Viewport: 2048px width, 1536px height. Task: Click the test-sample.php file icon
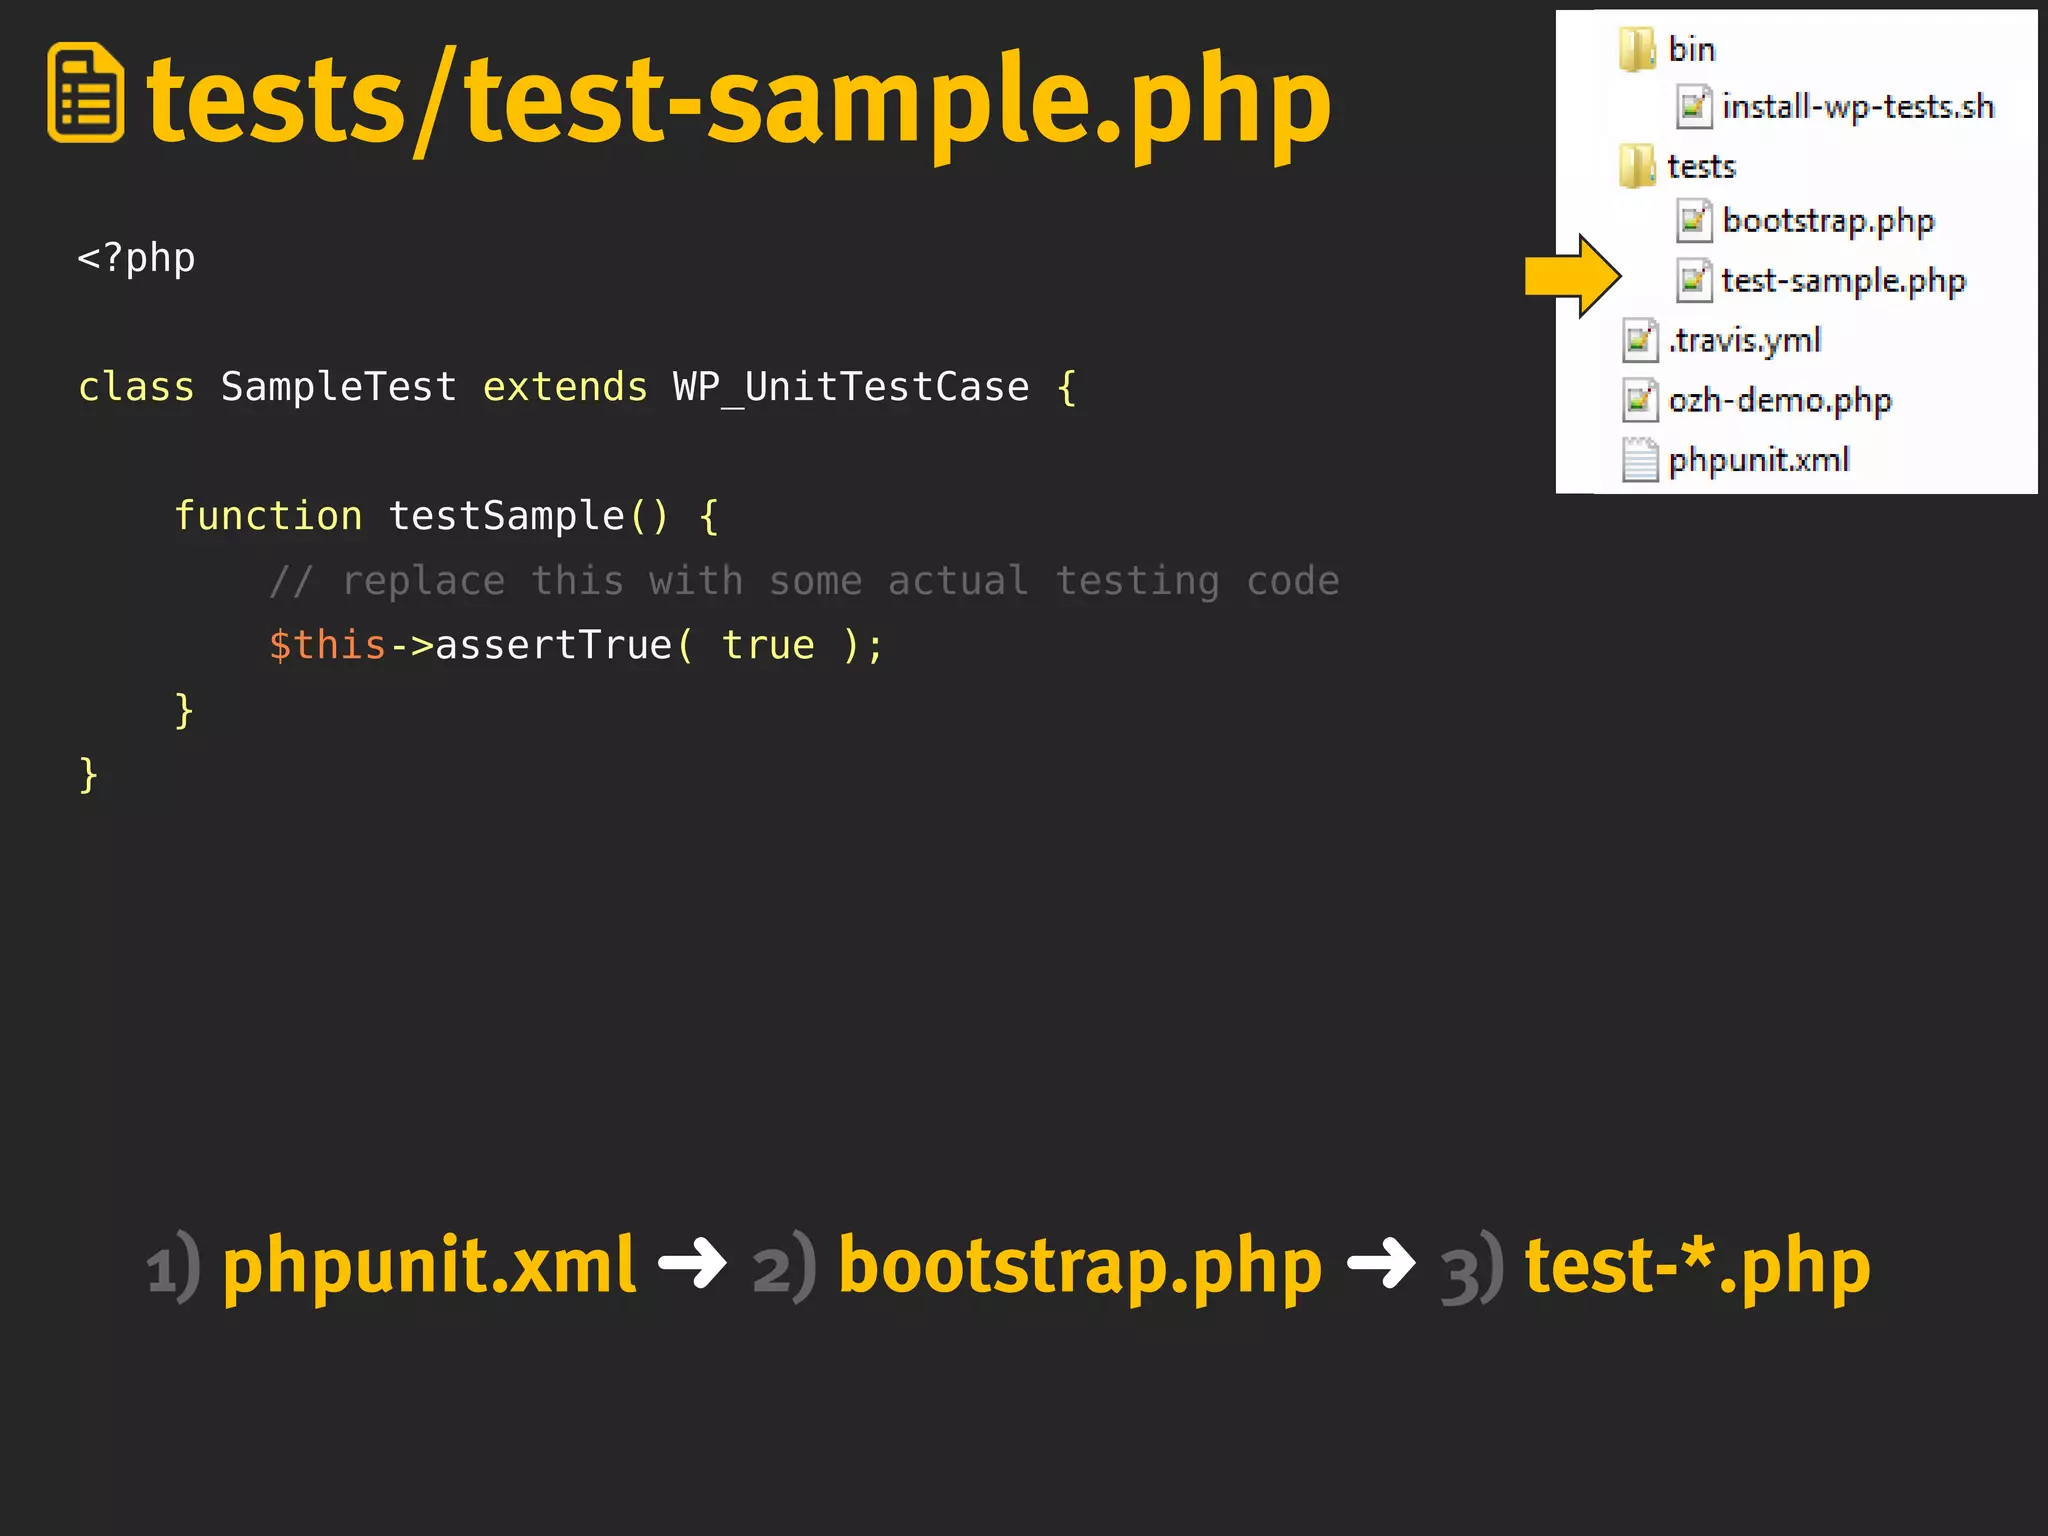1694,281
